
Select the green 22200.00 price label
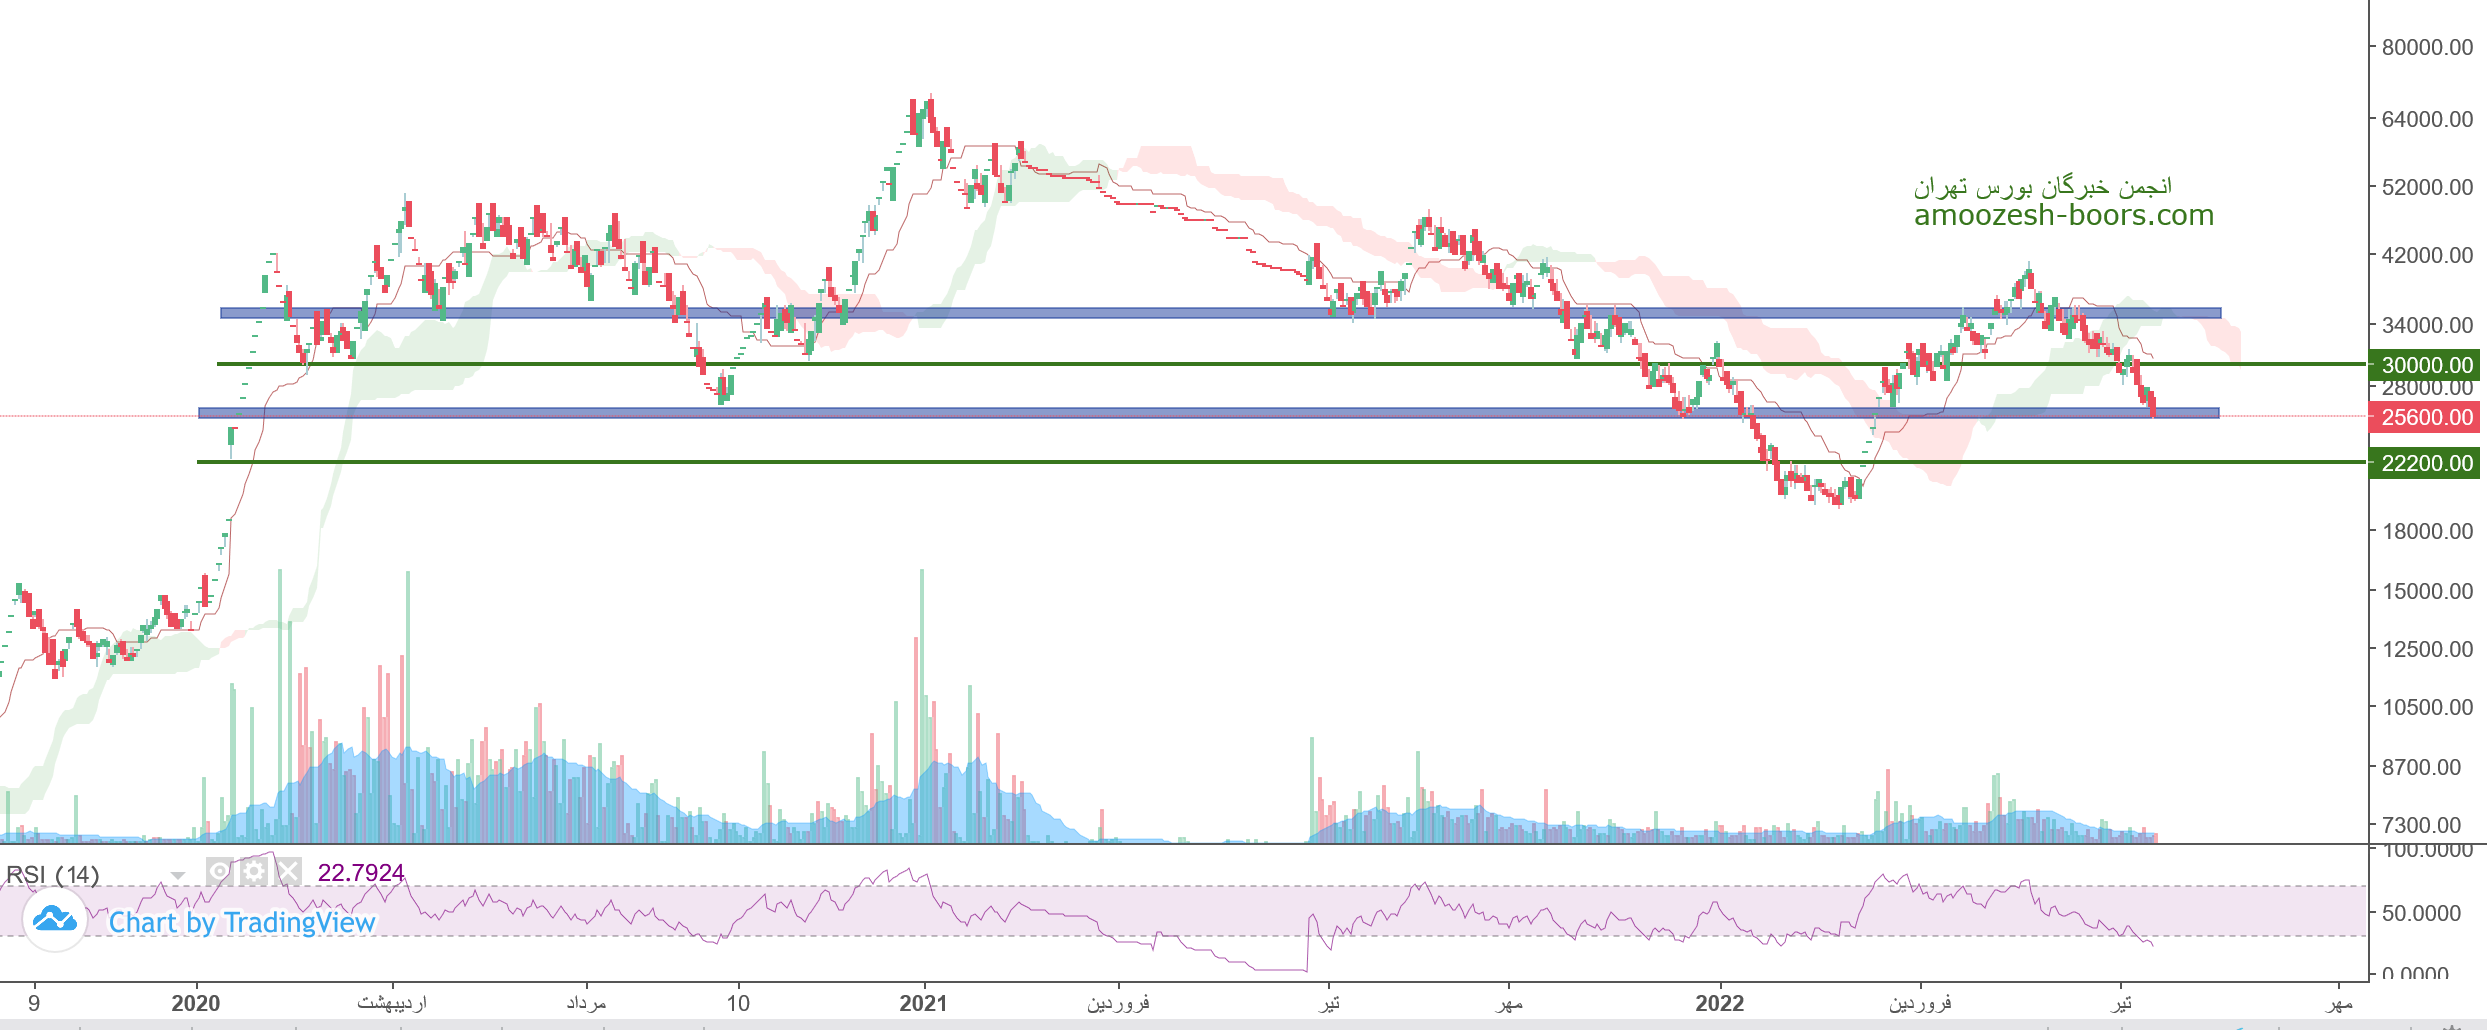tap(2426, 463)
